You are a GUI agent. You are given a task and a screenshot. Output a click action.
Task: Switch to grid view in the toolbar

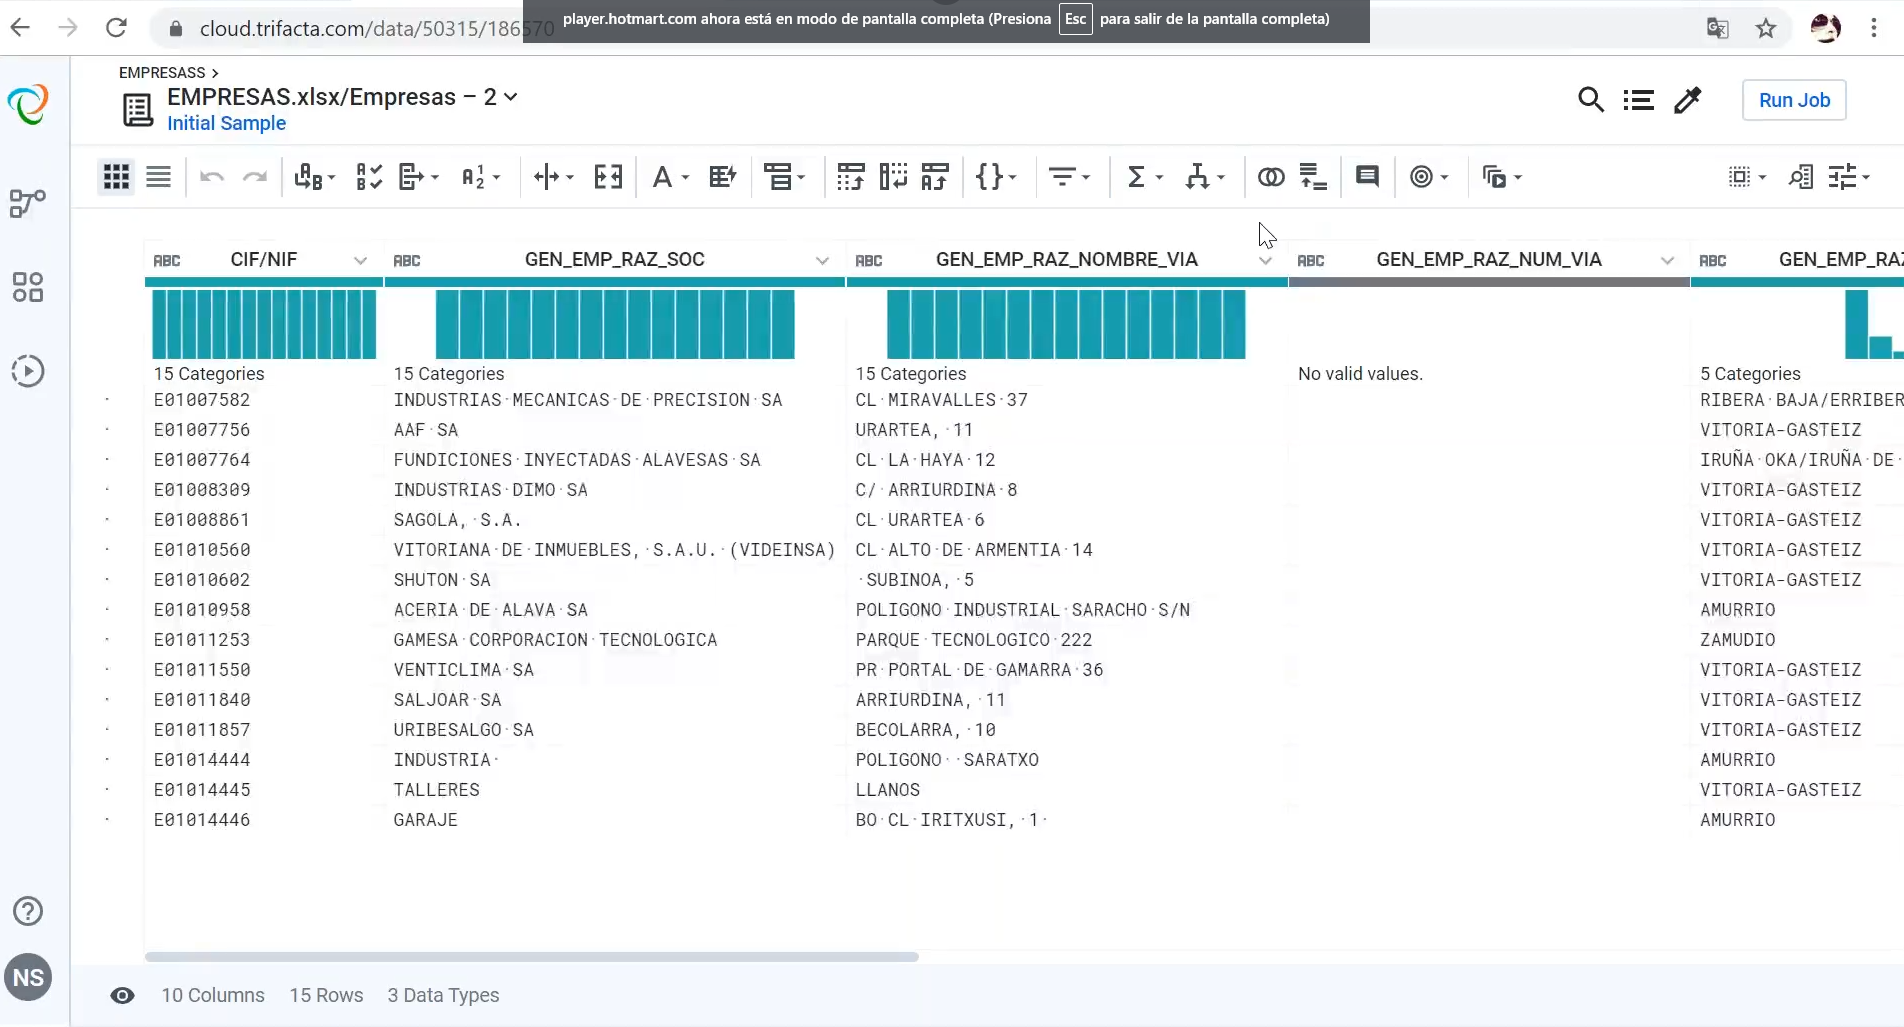click(116, 177)
